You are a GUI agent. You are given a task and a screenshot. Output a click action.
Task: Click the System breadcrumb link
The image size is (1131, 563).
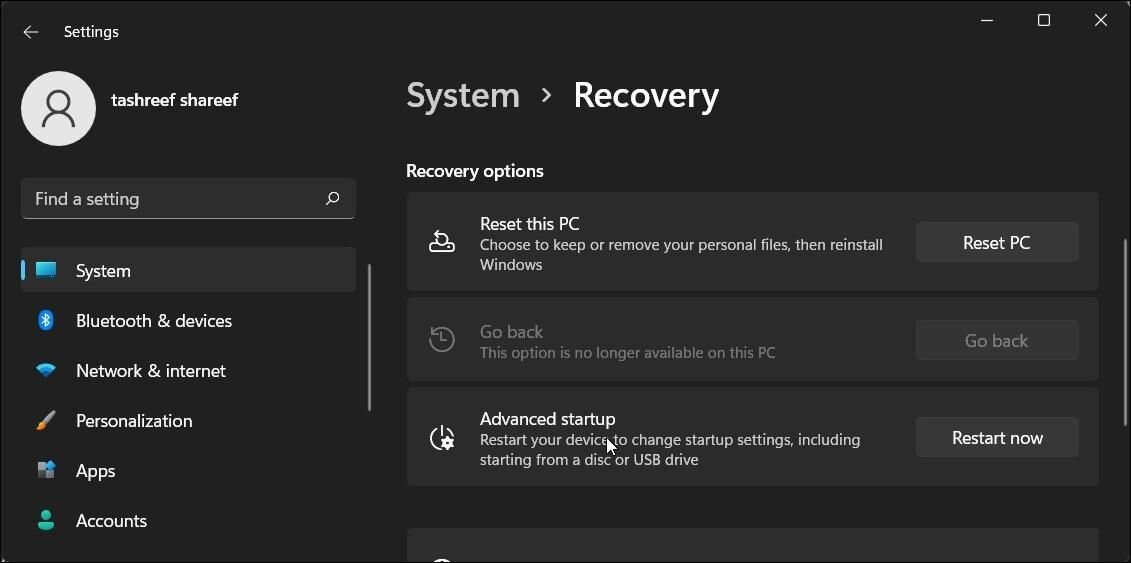pos(462,96)
